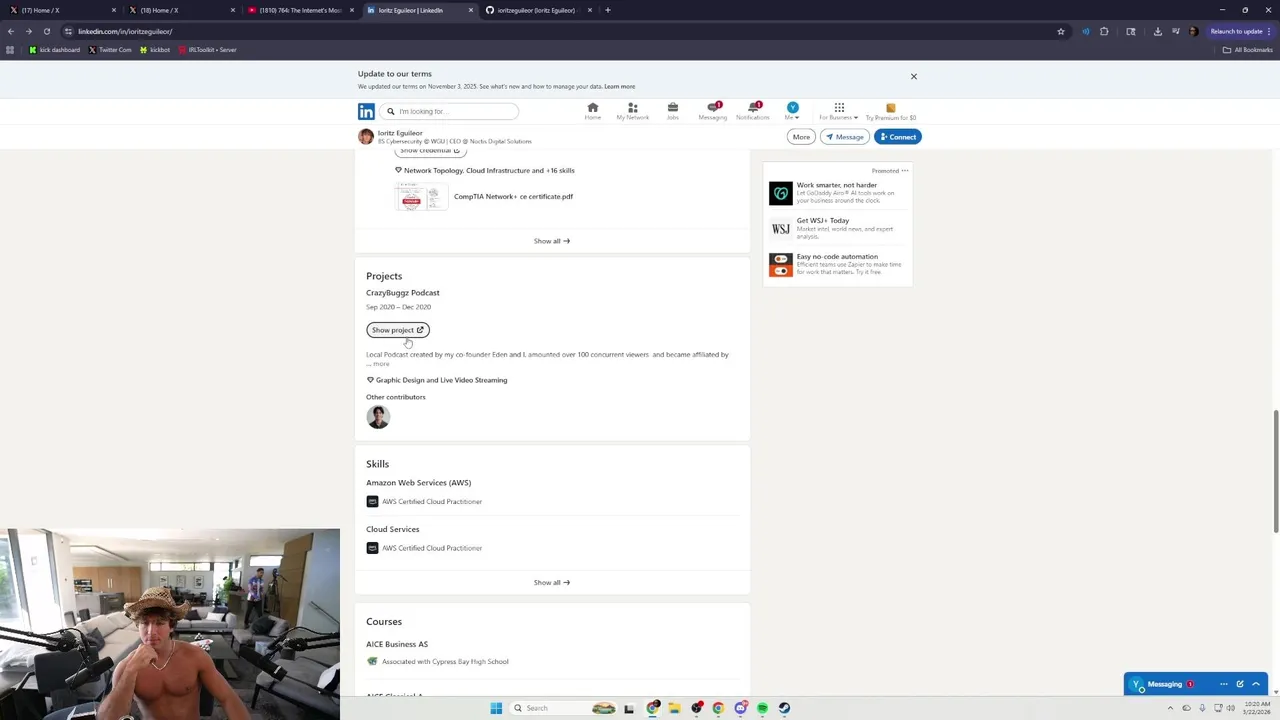Switch to the YouTube 764 tab
The height and width of the screenshot is (720, 1280).
point(300,10)
